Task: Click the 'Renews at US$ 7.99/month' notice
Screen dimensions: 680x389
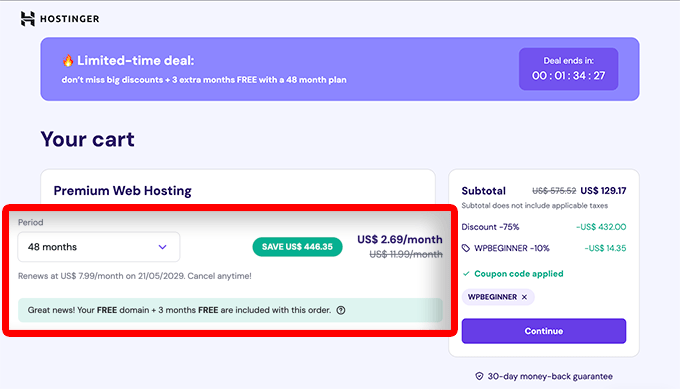Action: click(x=134, y=276)
